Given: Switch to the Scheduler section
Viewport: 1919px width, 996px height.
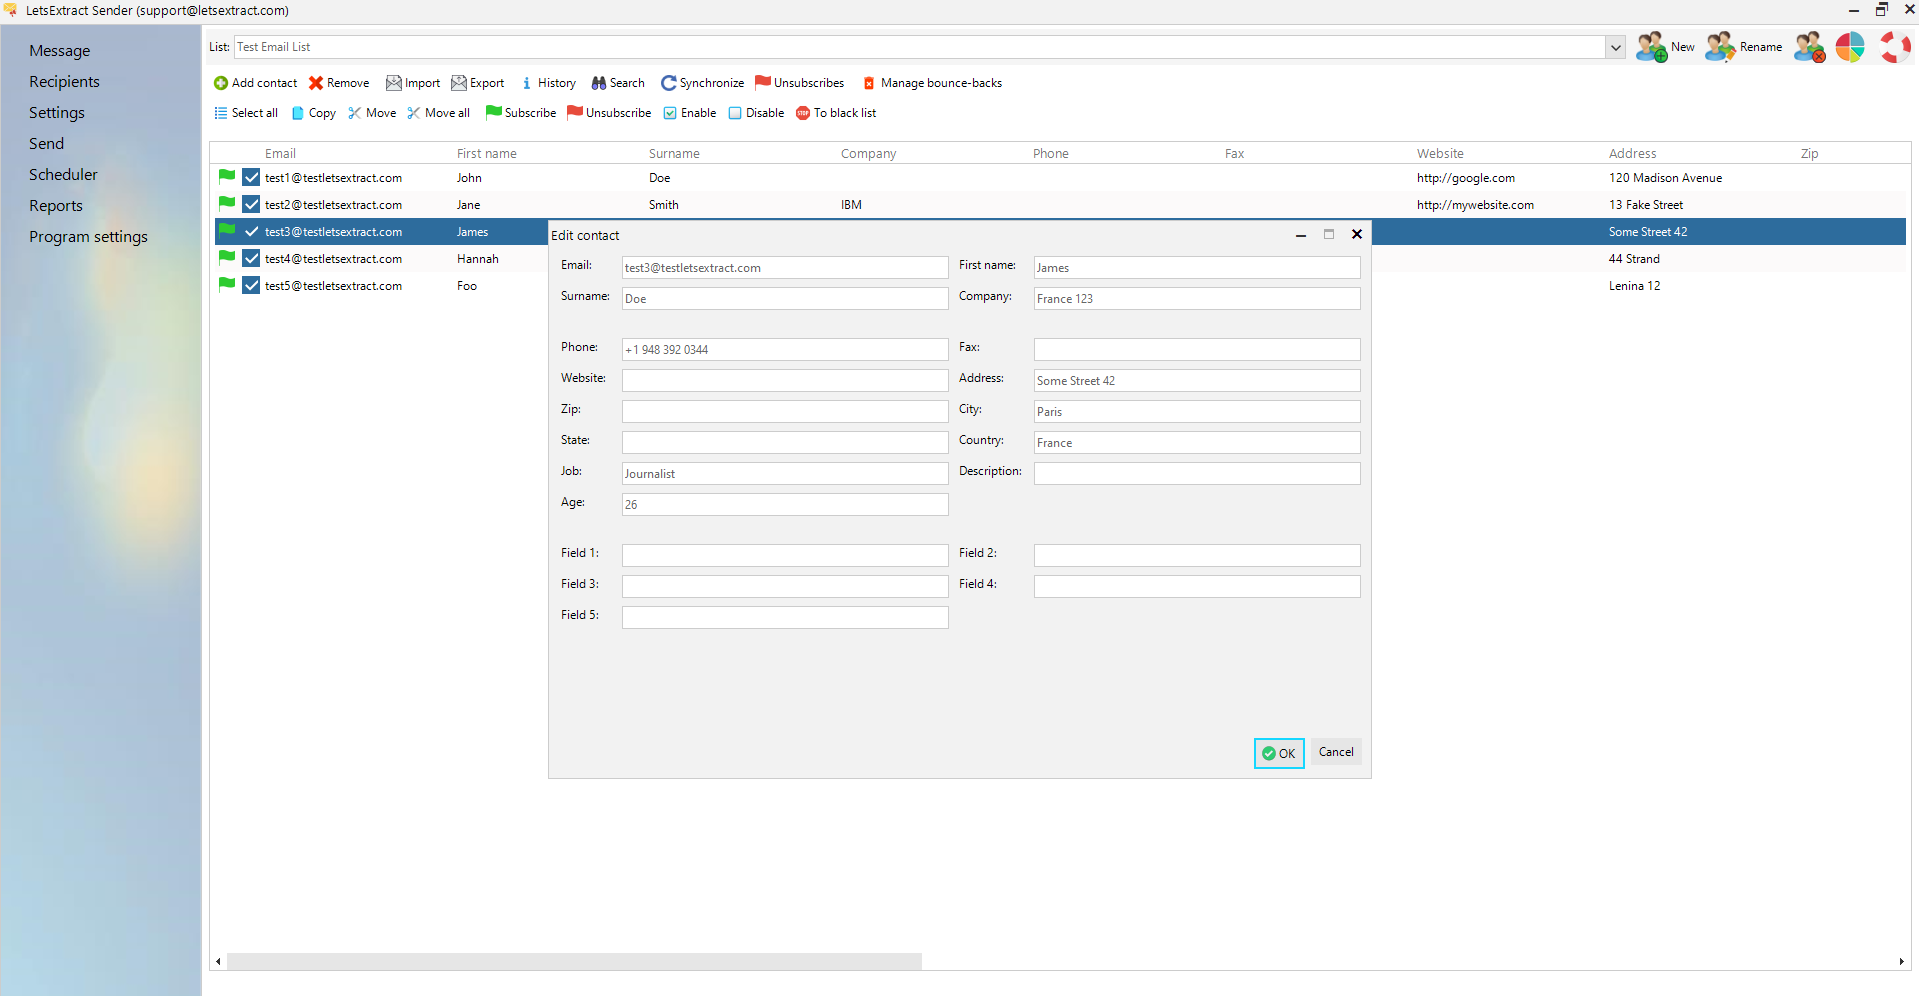Looking at the screenshot, I should [x=63, y=174].
